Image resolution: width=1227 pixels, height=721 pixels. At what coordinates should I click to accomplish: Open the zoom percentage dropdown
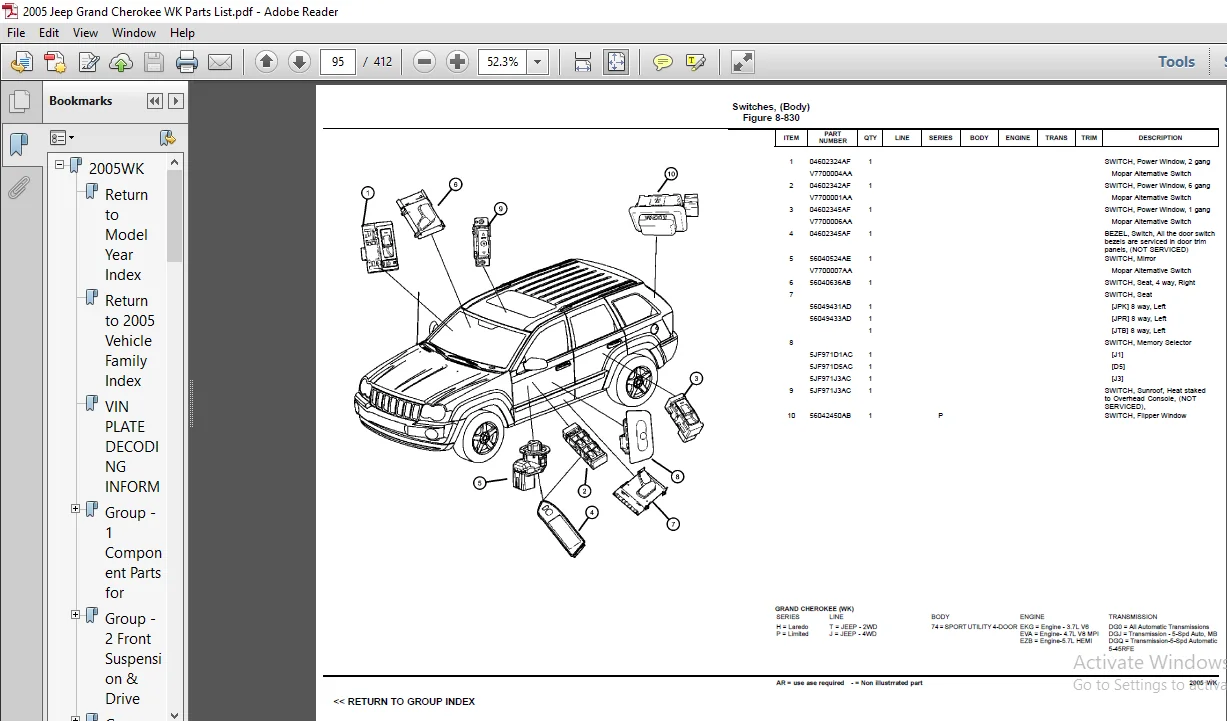point(539,62)
